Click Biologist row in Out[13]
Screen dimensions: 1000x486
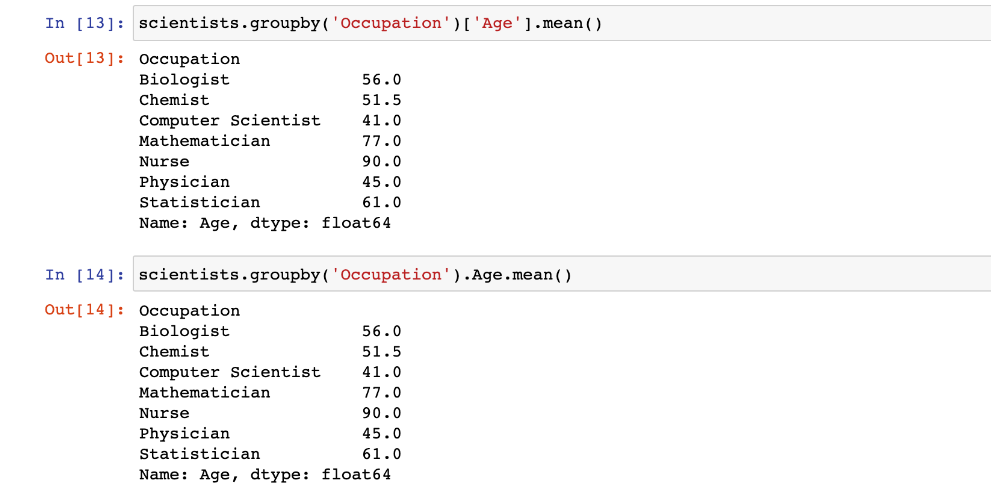coord(270,80)
